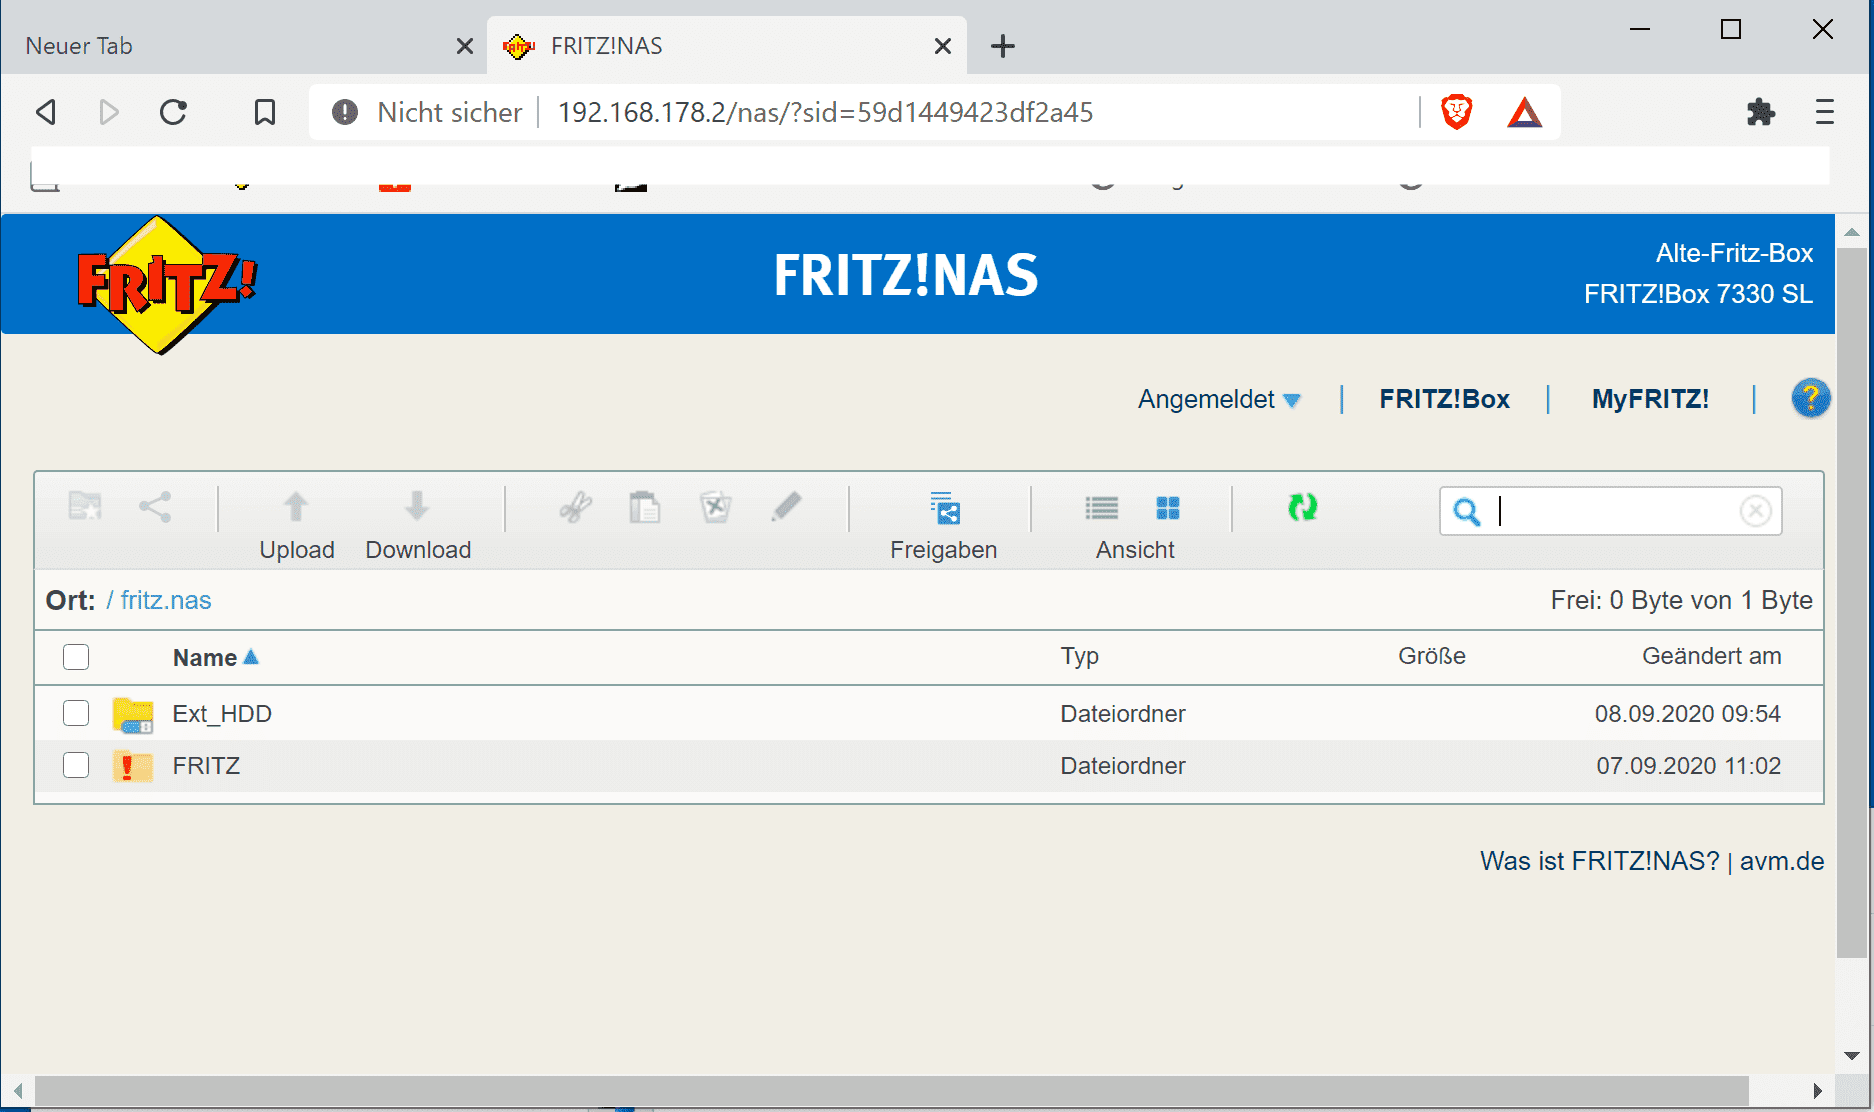The width and height of the screenshot is (1874, 1112).
Task: Click the share icon in toolbar
Action: pos(155,506)
